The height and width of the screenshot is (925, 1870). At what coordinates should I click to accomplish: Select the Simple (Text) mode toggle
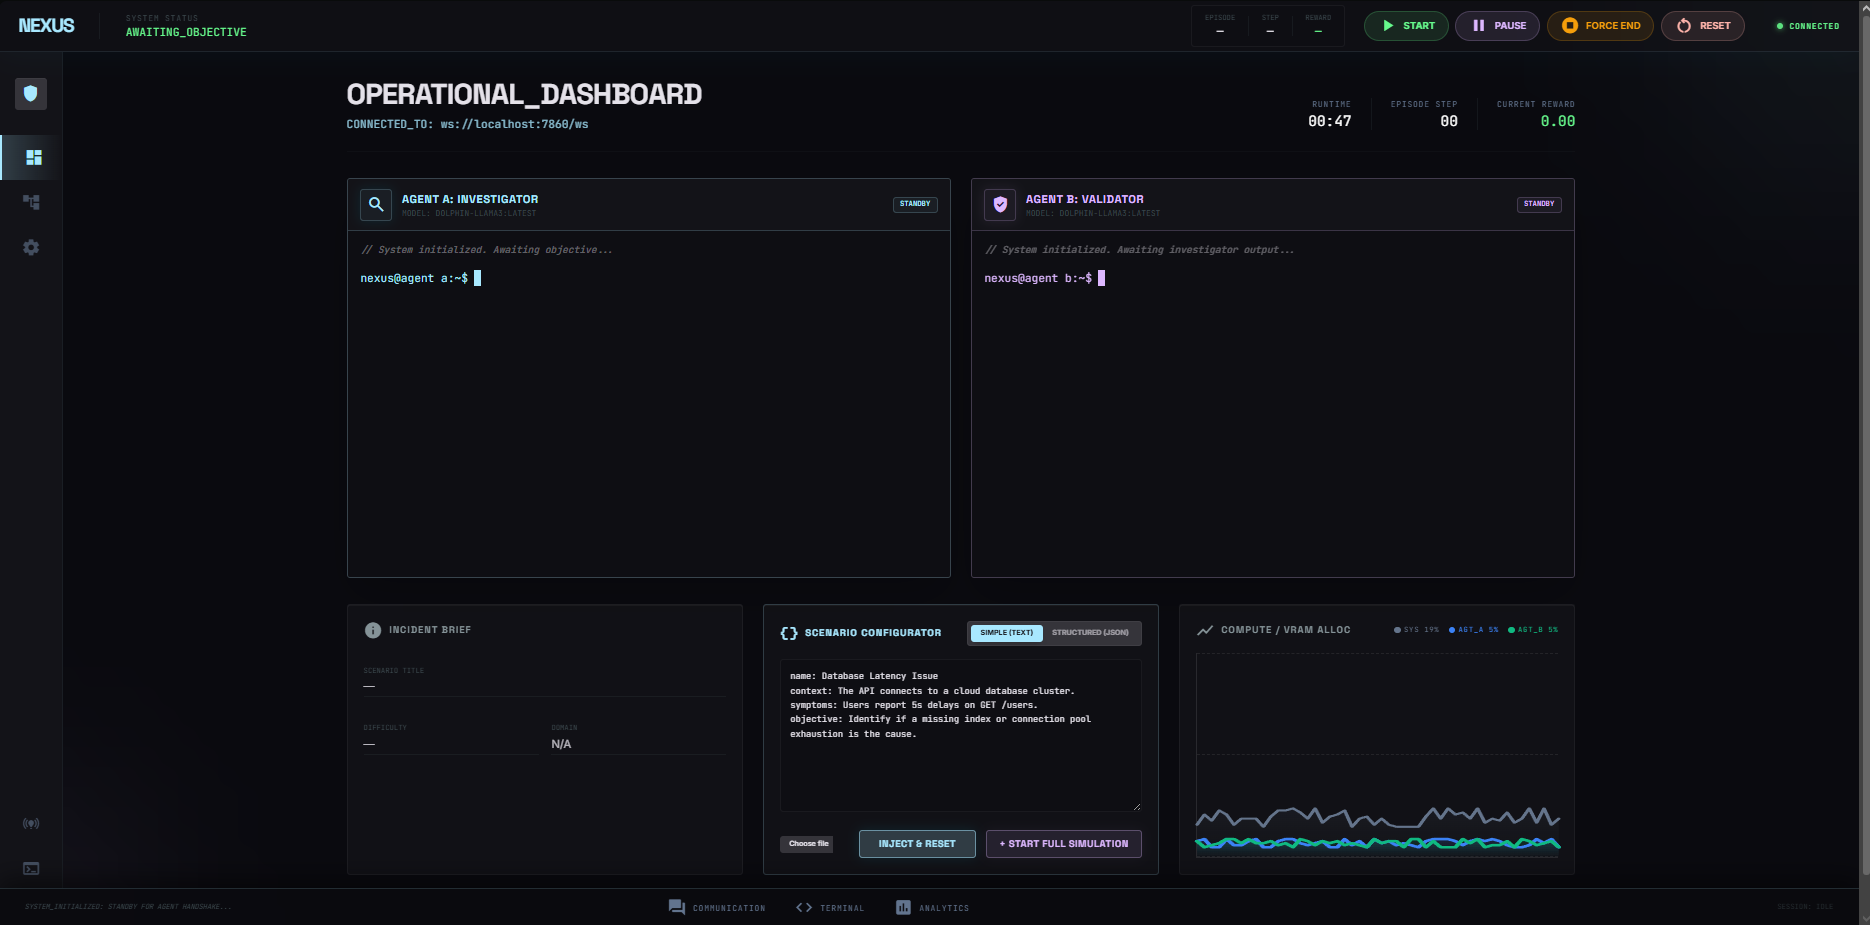(x=1006, y=633)
